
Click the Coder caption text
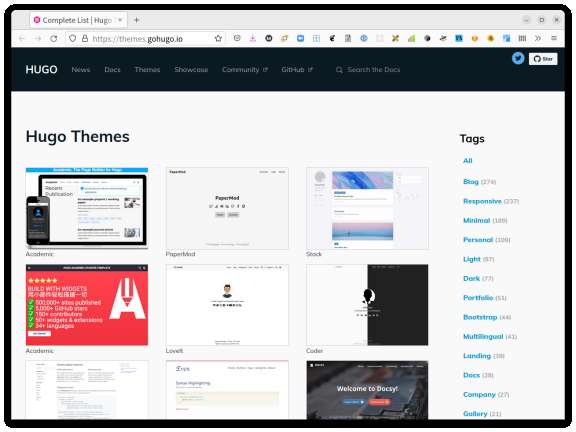click(314, 351)
